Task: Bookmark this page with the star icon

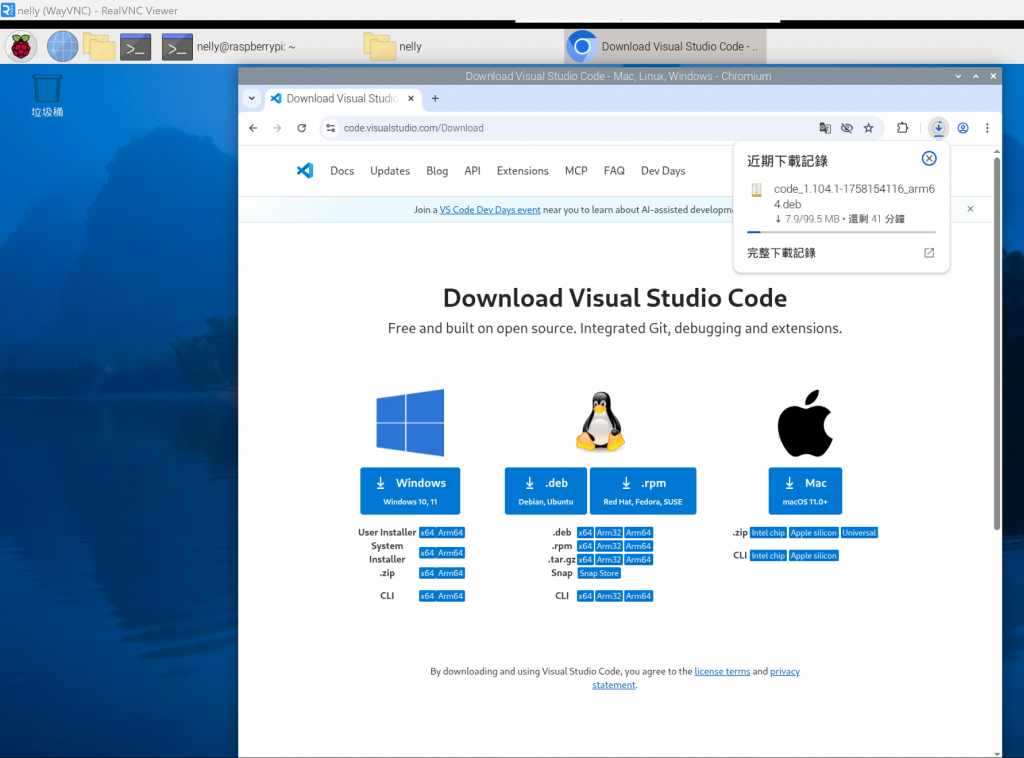Action: (869, 128)
